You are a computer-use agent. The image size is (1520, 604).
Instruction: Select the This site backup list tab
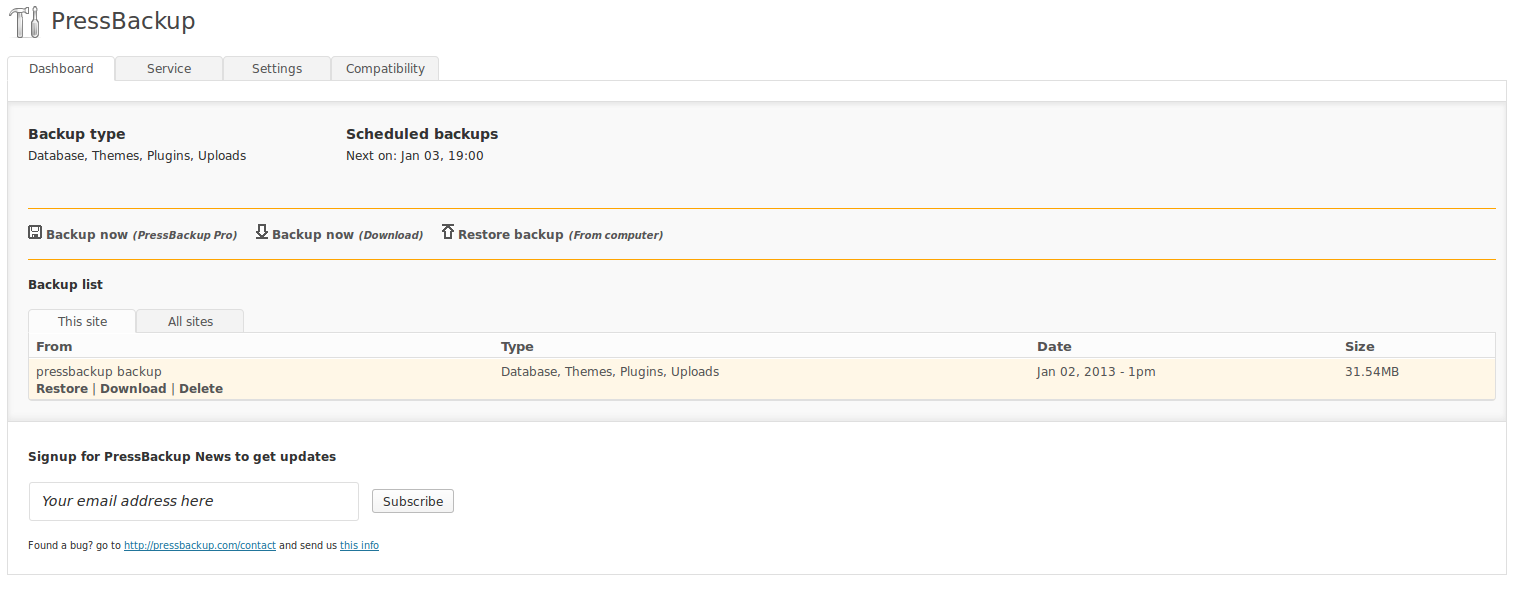[x=82, y=321]
